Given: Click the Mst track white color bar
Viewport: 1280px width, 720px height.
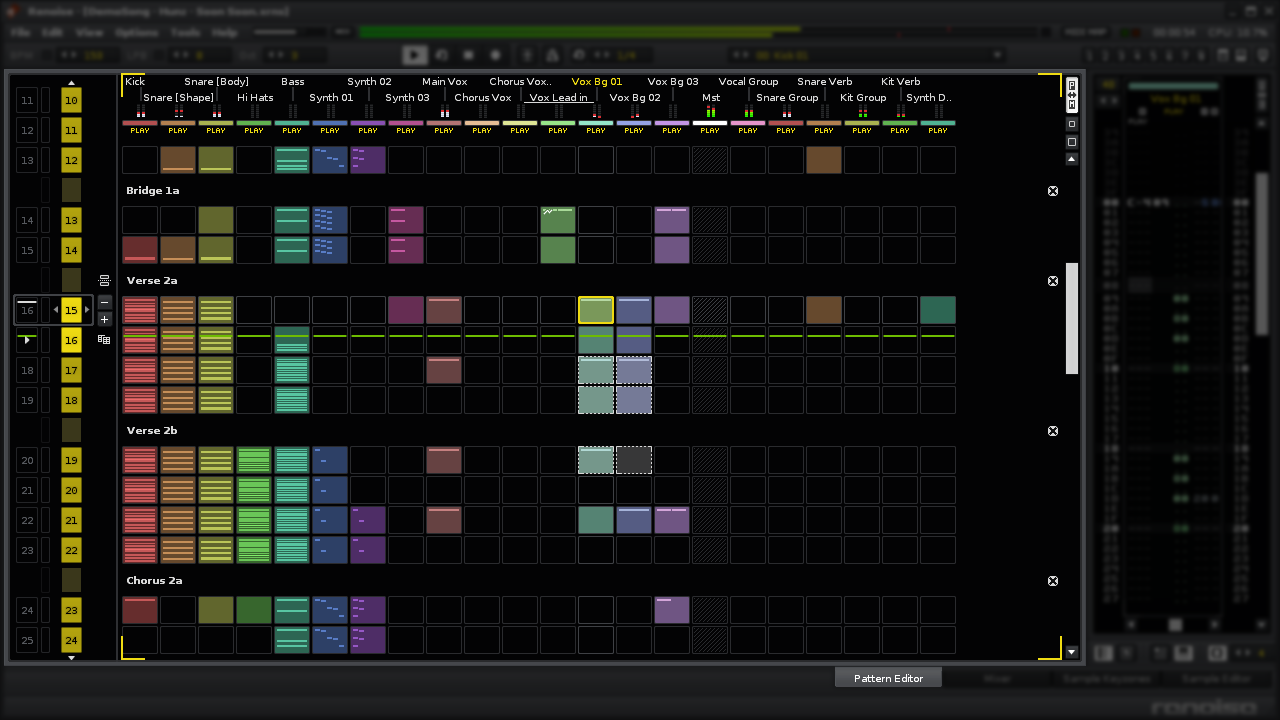Looking at the screenshot, I should pyautogui.click(x=710, y=123).
